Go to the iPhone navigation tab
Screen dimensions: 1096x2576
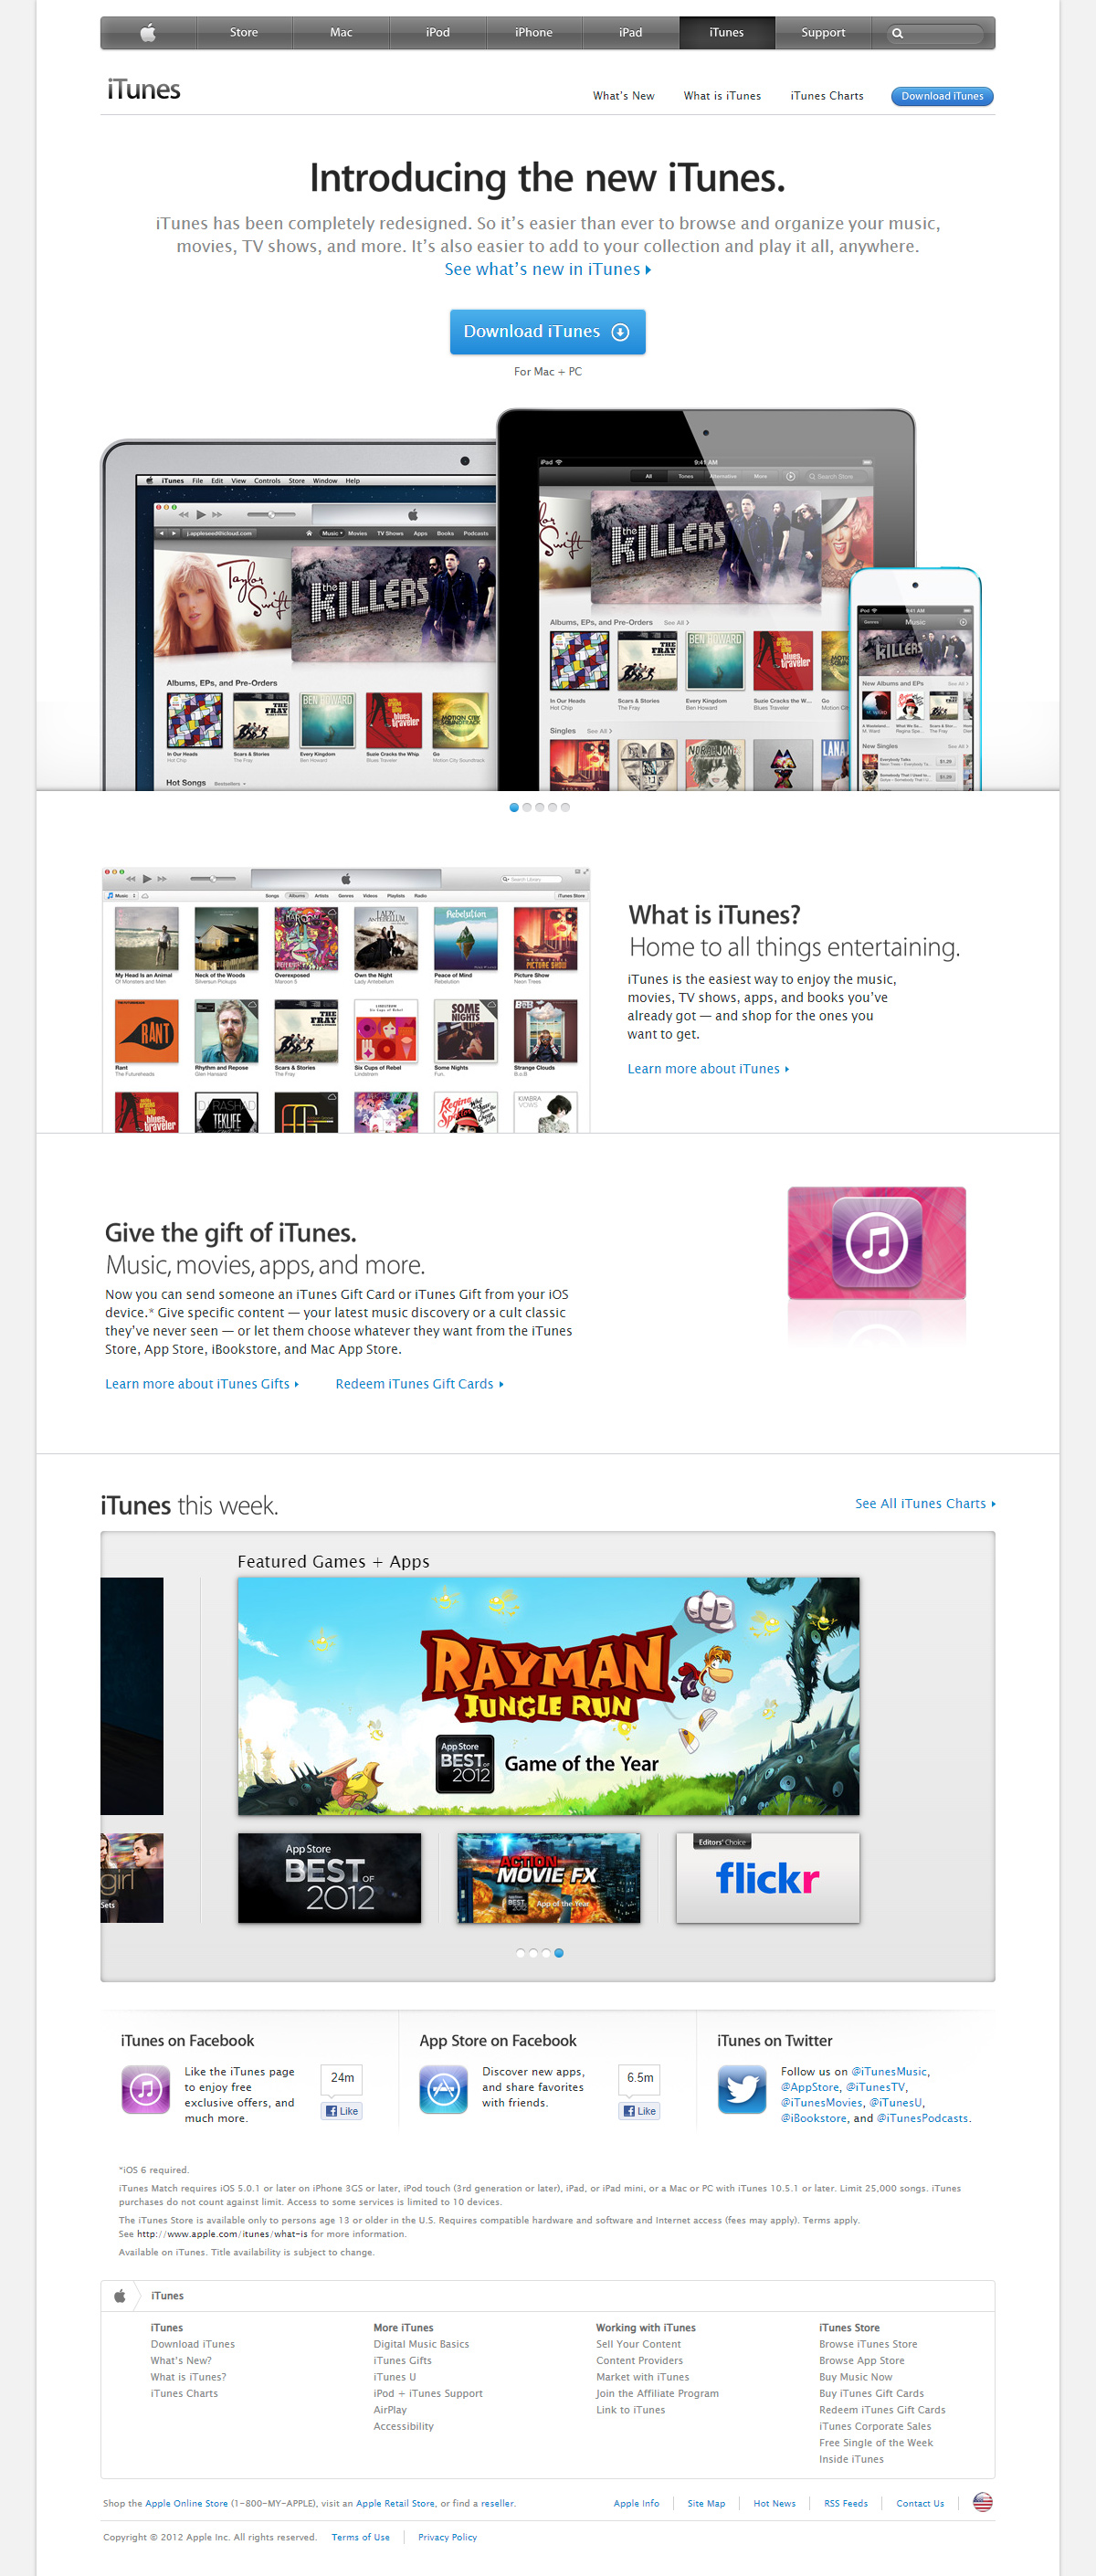pos(534,33)
